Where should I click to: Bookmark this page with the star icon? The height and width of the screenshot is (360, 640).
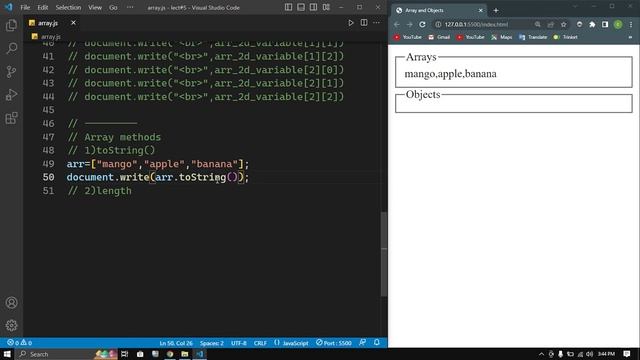coord(564,24)
